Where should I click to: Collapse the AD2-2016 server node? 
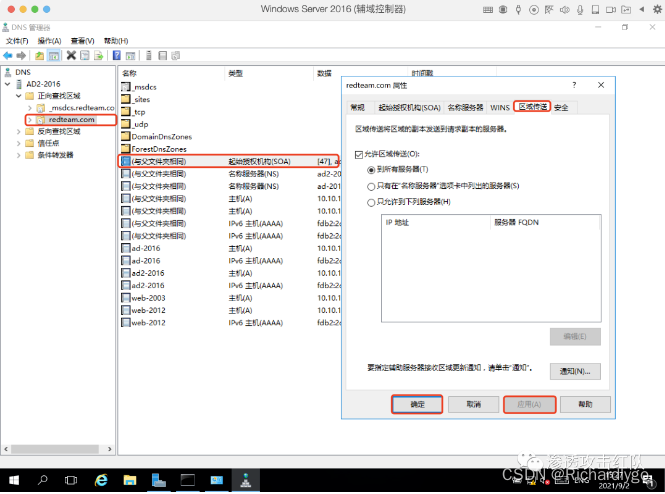(8, 84)
